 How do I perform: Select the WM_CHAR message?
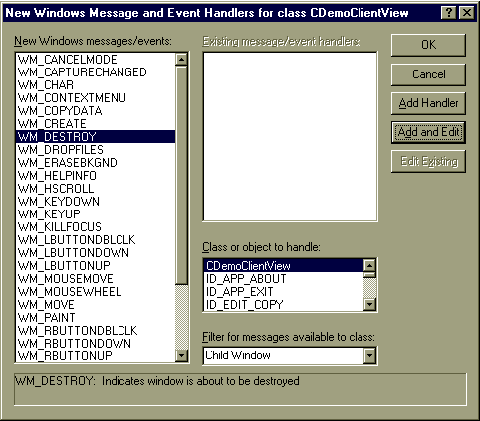tap(95, 85)
